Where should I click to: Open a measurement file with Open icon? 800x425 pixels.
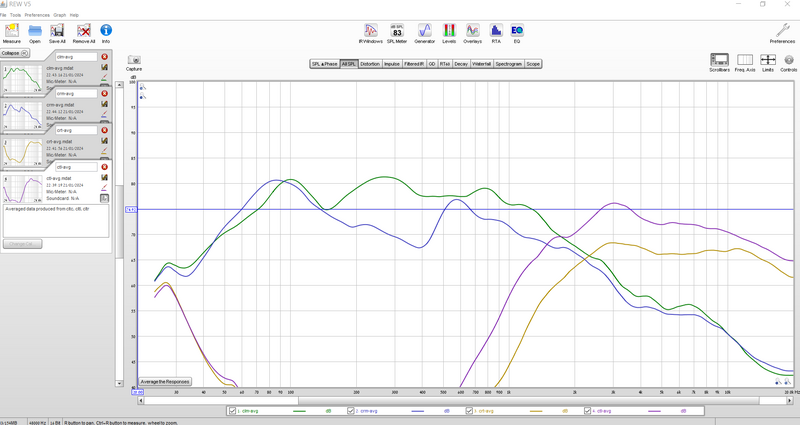point(35,31)
